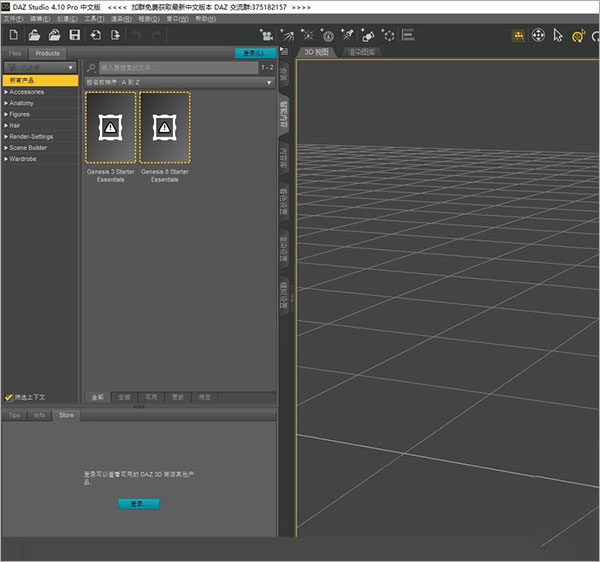The width and height of the screenshot is (600, 562).
Task: Click the pane options icon beside 3D view tab
Action: click(x=284, y=51)
